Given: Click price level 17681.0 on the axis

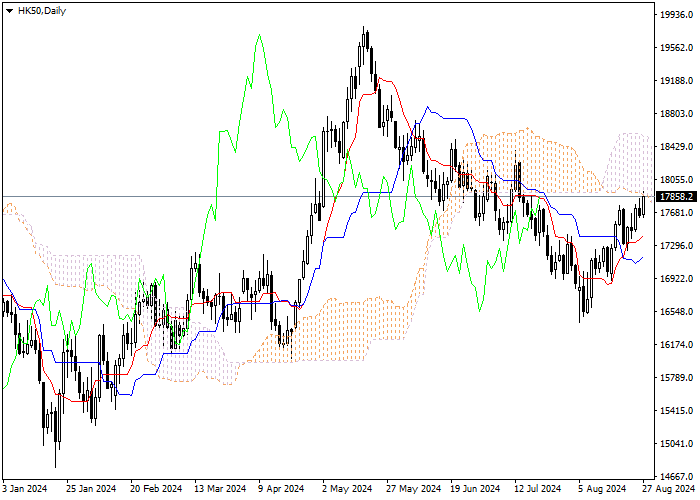Looking at the screenshot, I should tap(676, 213).
